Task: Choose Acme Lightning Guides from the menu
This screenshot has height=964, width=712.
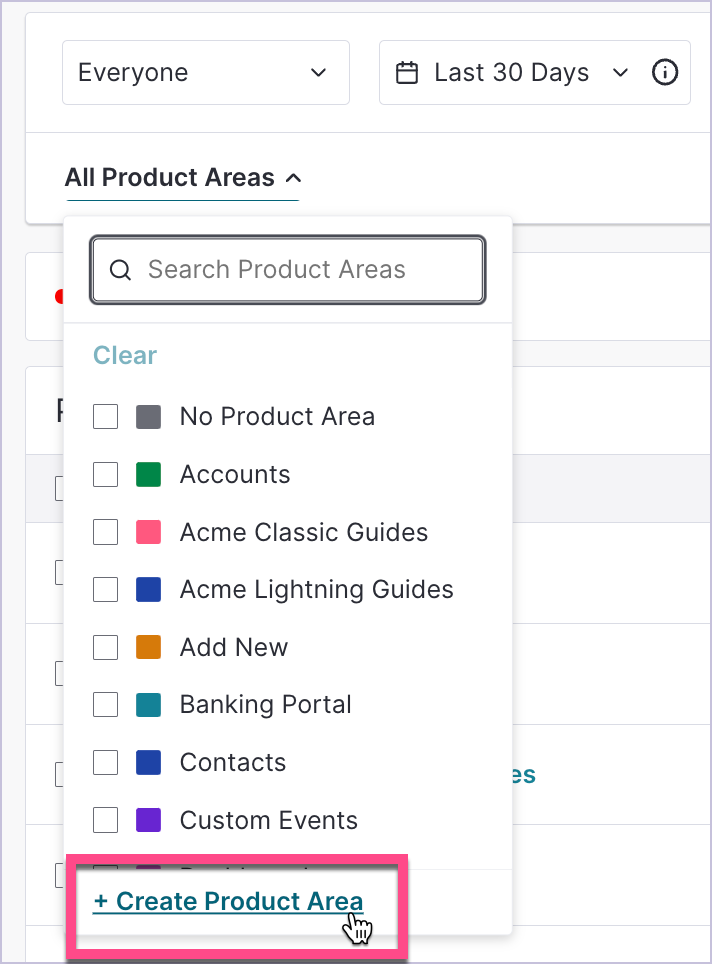Action: tap(316, 590)
